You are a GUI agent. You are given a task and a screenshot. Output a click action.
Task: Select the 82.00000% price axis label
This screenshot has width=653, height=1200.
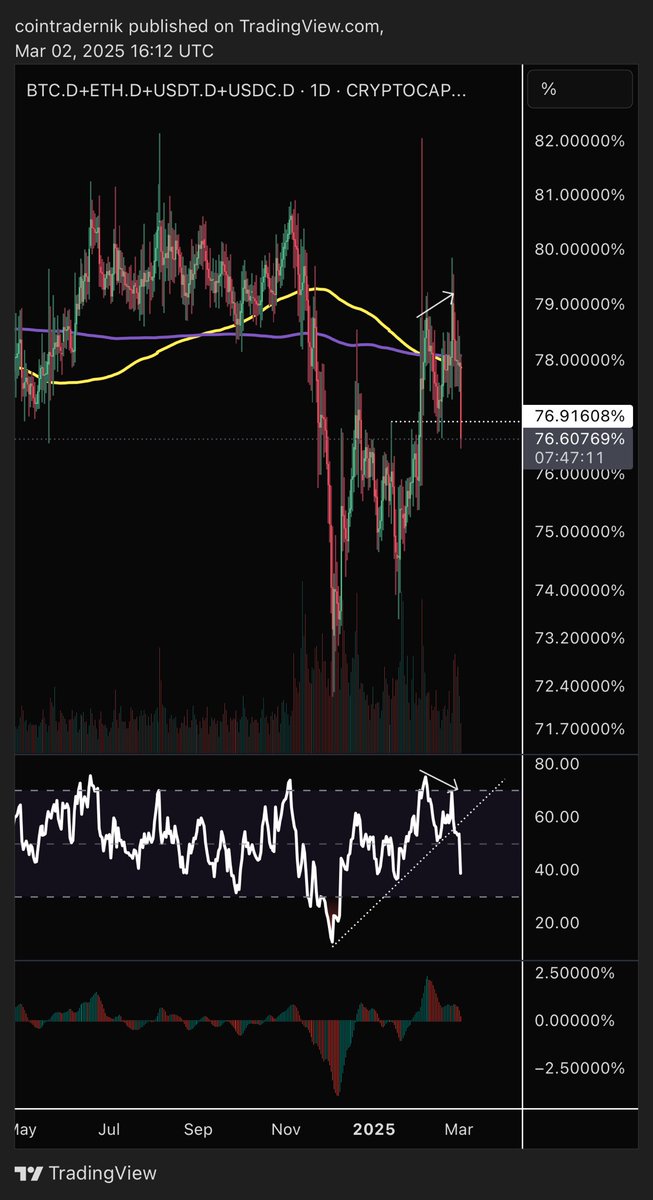(580, 141)
